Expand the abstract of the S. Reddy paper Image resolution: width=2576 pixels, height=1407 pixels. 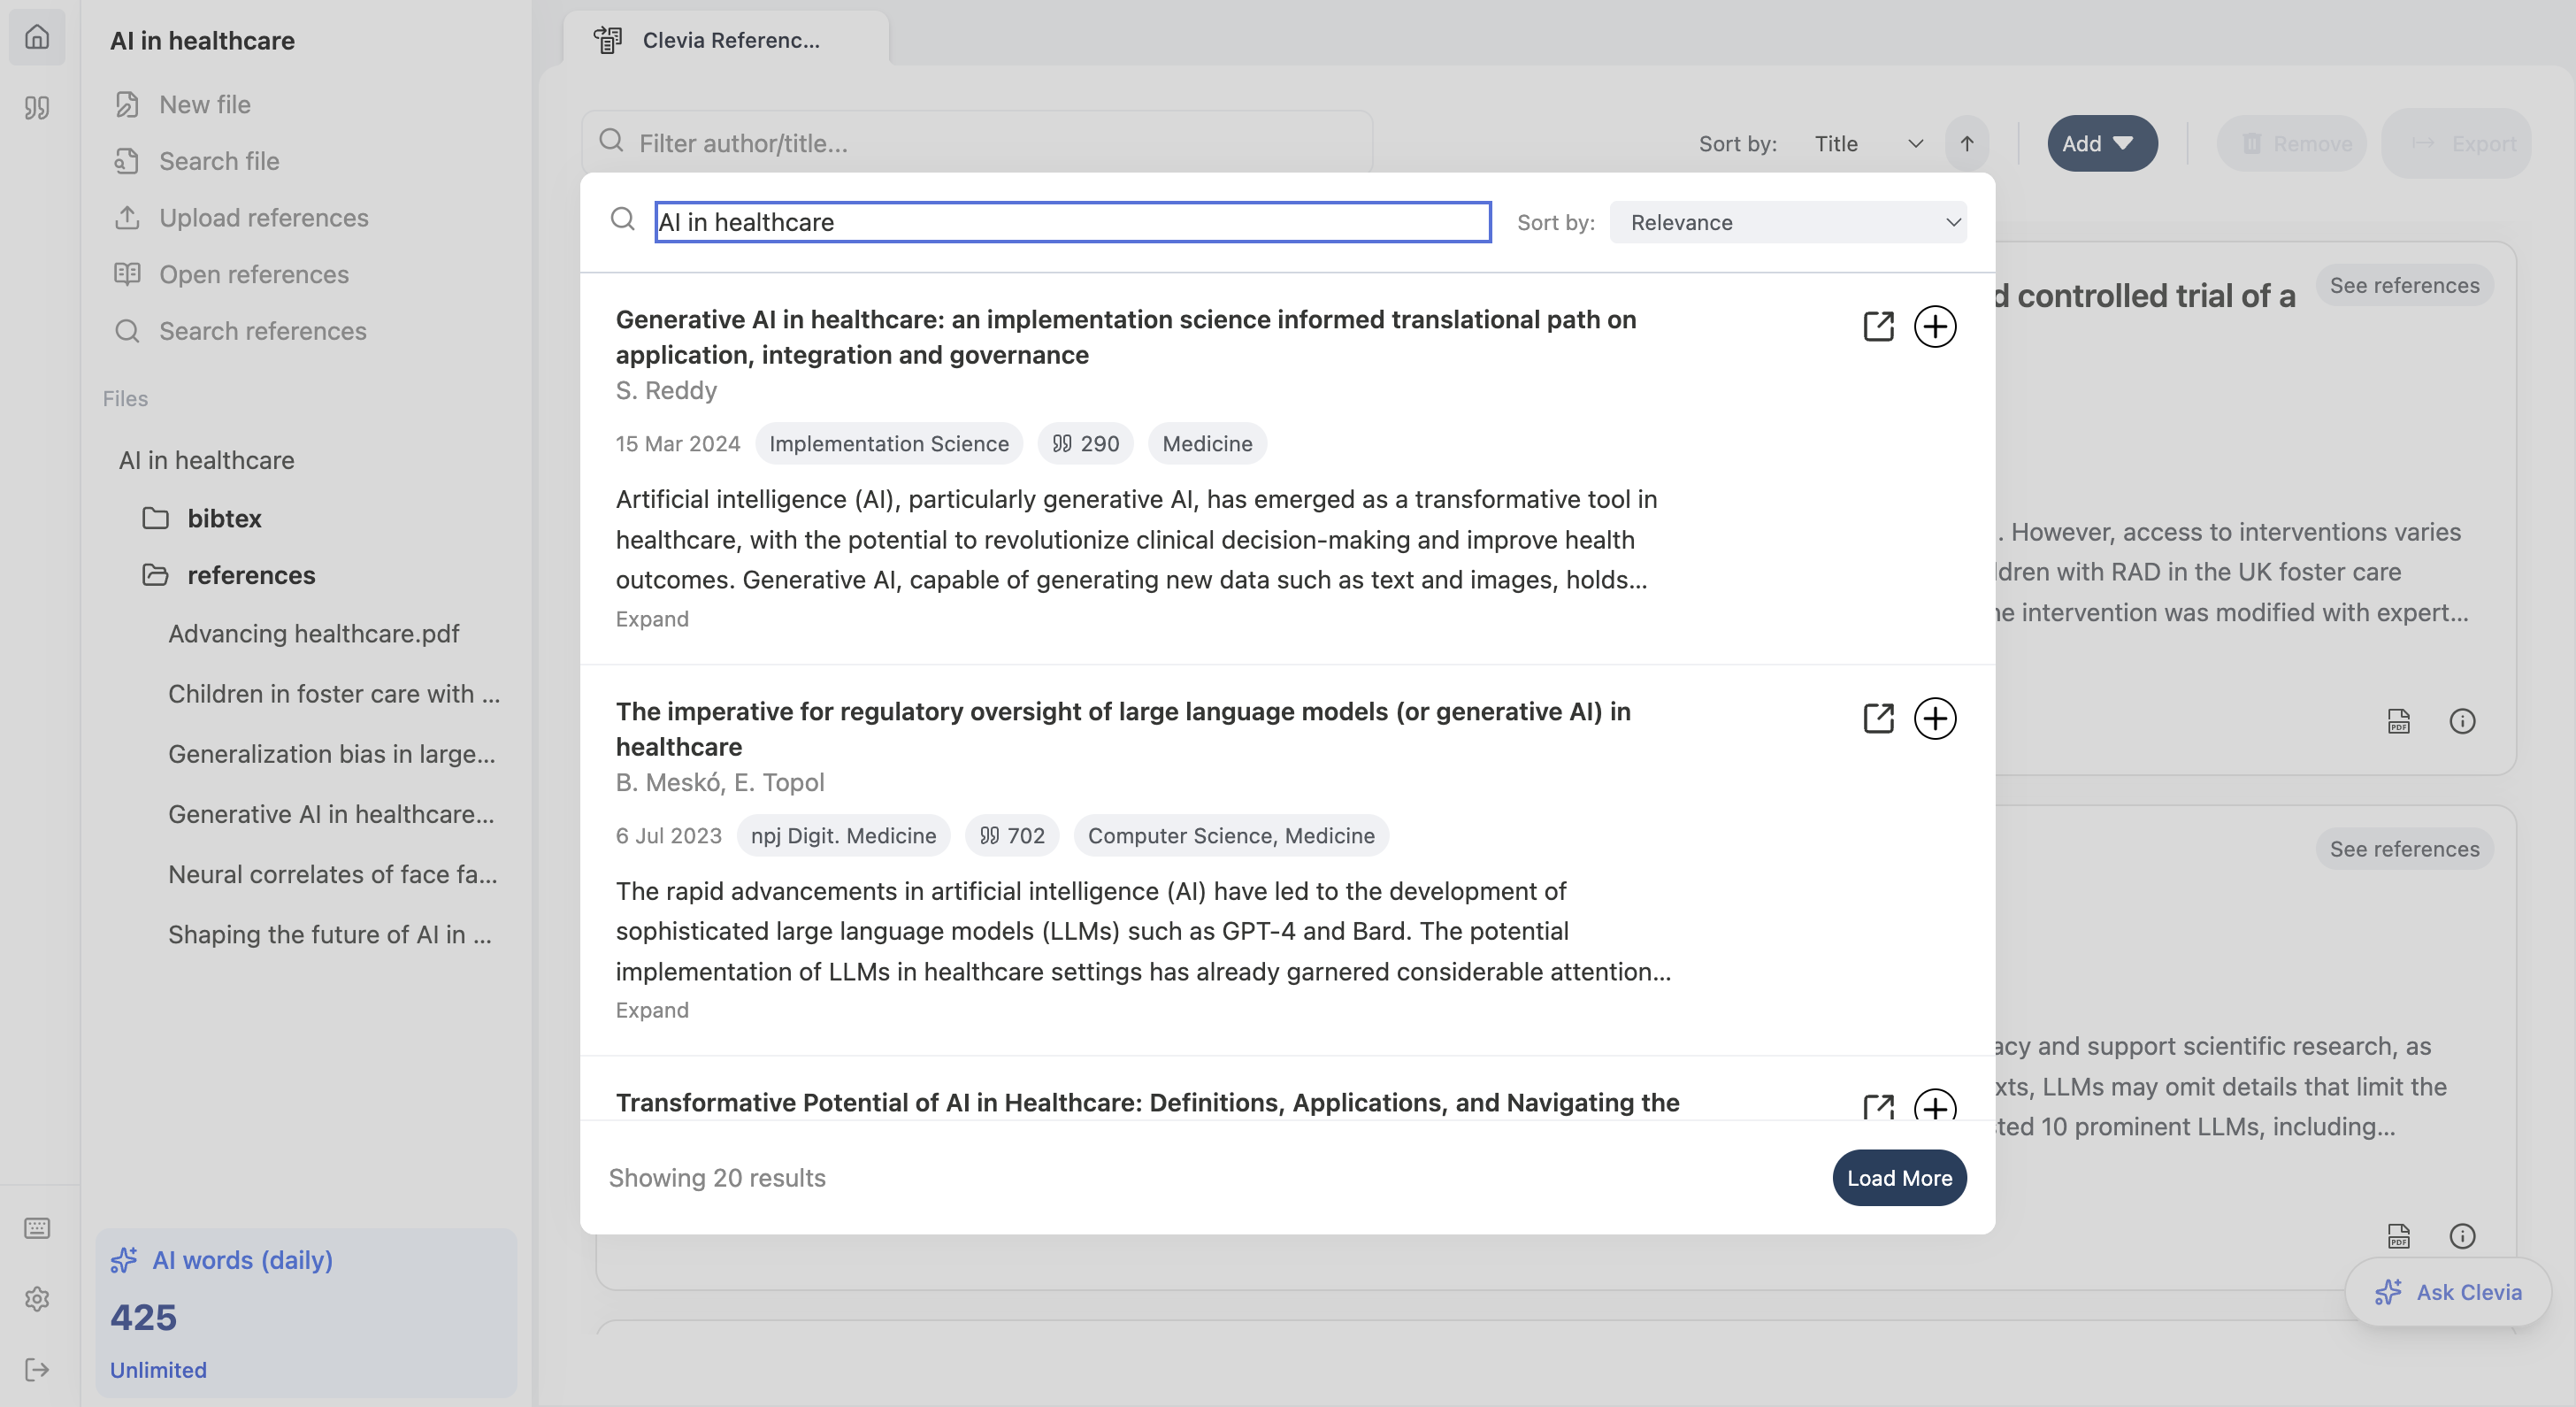click(x=651, y=618)
